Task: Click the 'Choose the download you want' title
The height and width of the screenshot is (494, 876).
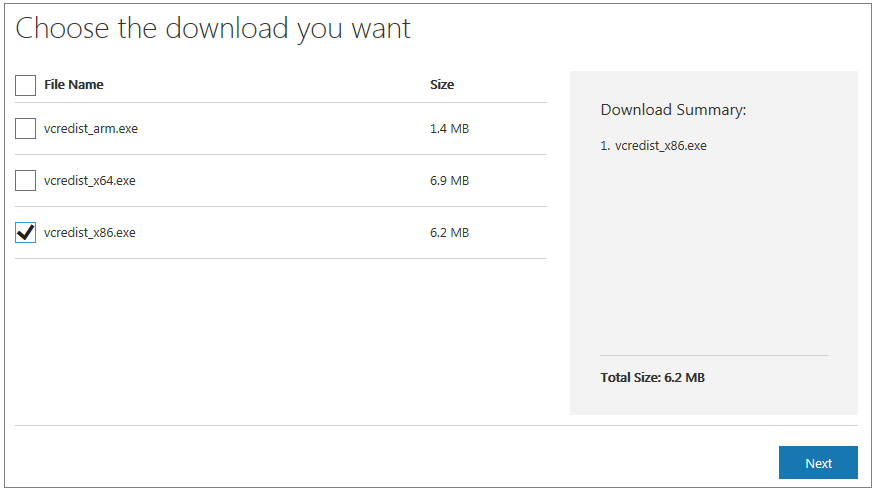Action: [x=213, y=28]
